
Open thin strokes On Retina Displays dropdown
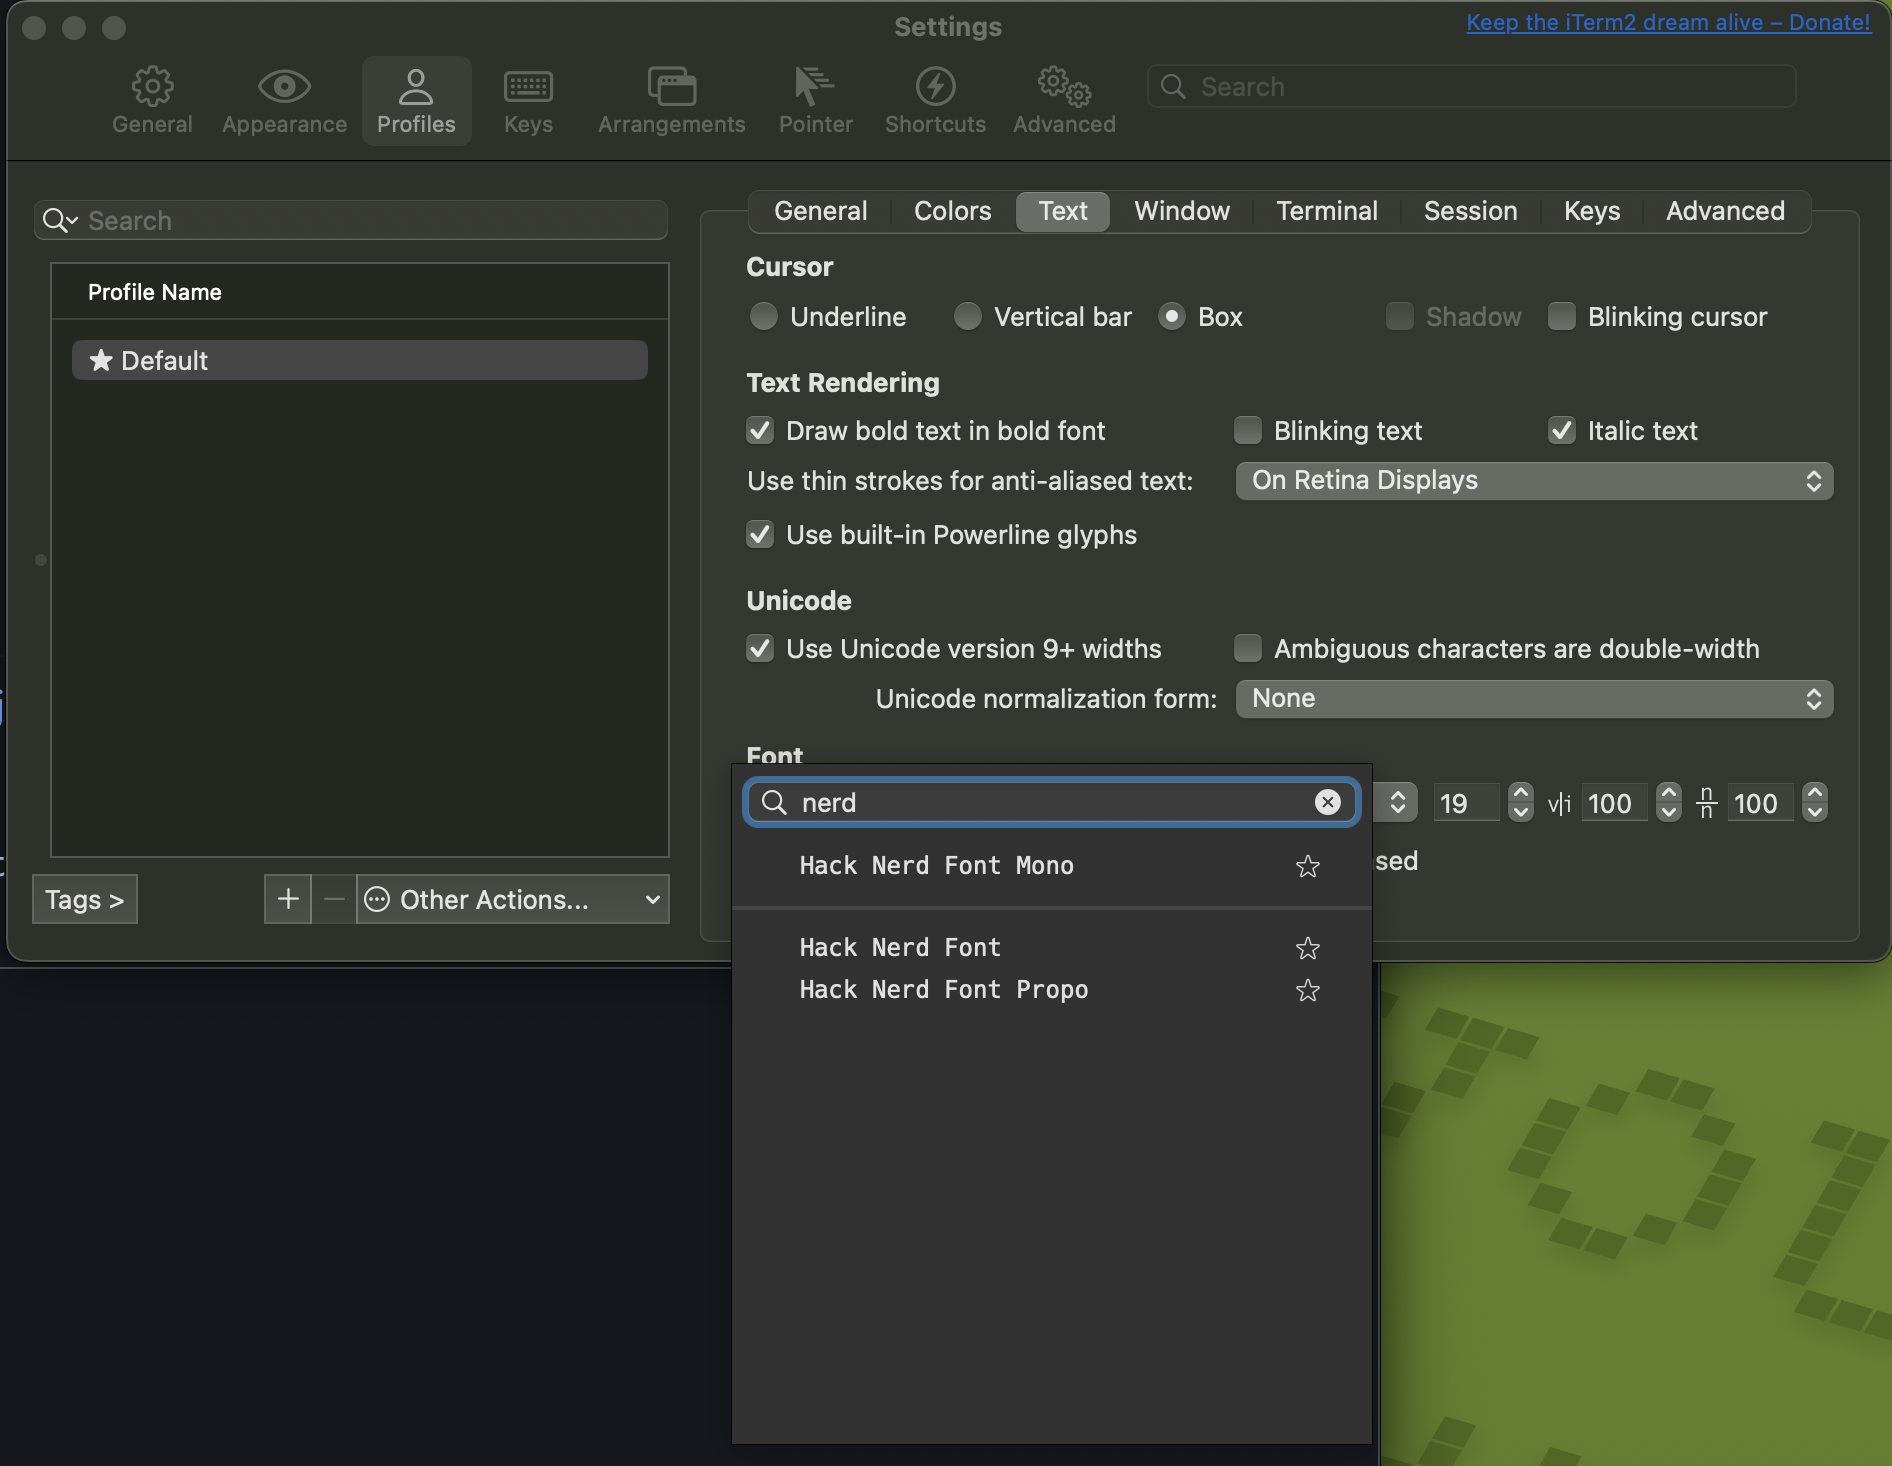pos(1534,481)
